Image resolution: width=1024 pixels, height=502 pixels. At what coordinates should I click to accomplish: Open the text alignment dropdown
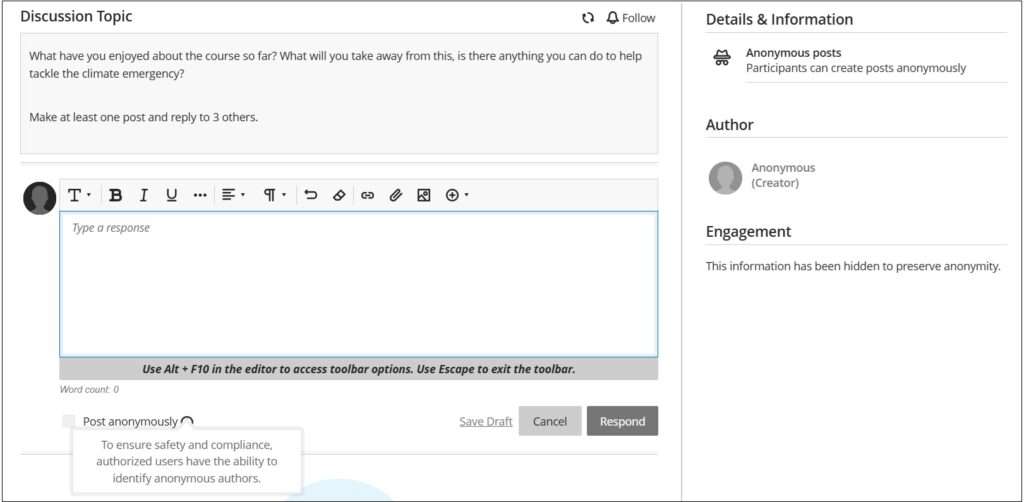(233, 195)
